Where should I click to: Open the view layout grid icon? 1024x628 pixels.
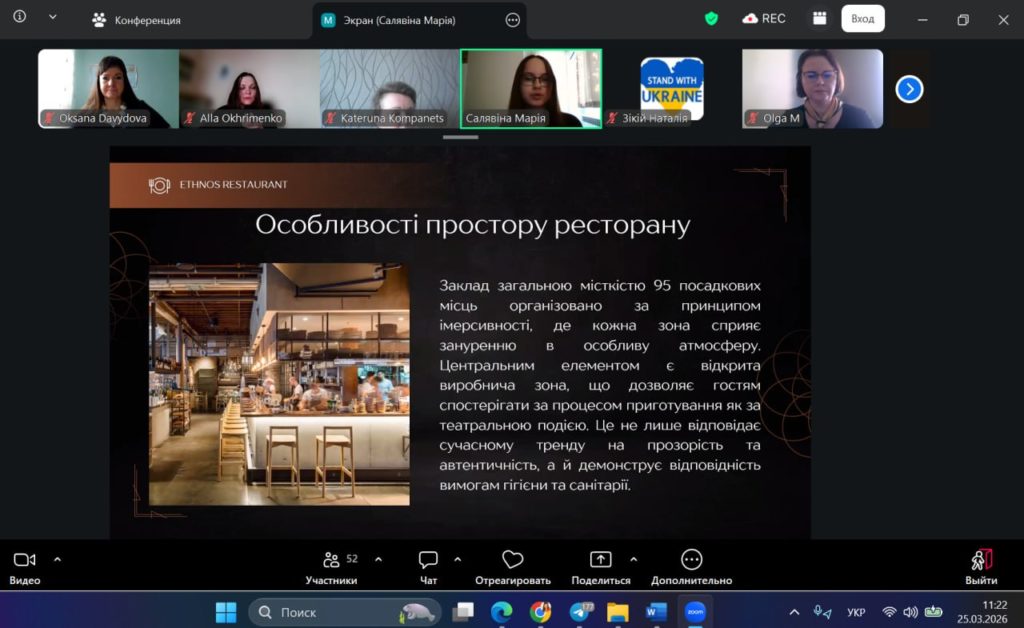coord(820,19)
